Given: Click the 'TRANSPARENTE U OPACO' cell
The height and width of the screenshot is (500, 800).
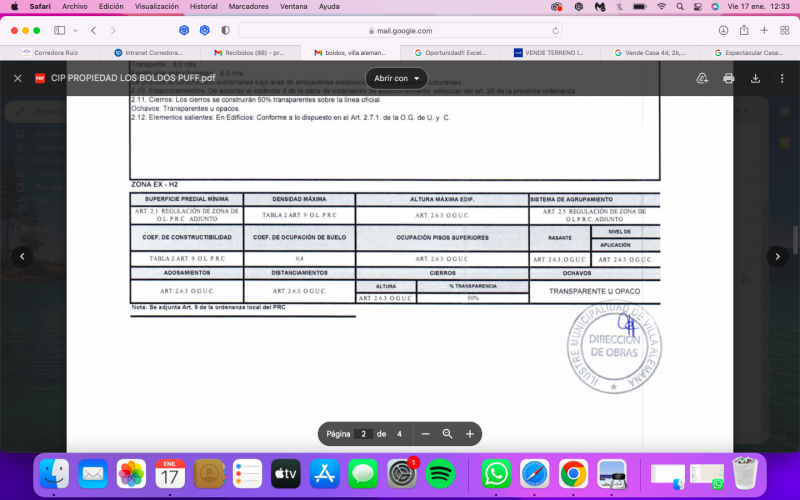Looking at the screenshot, I should pyautogui.click(x=594, y=291).
